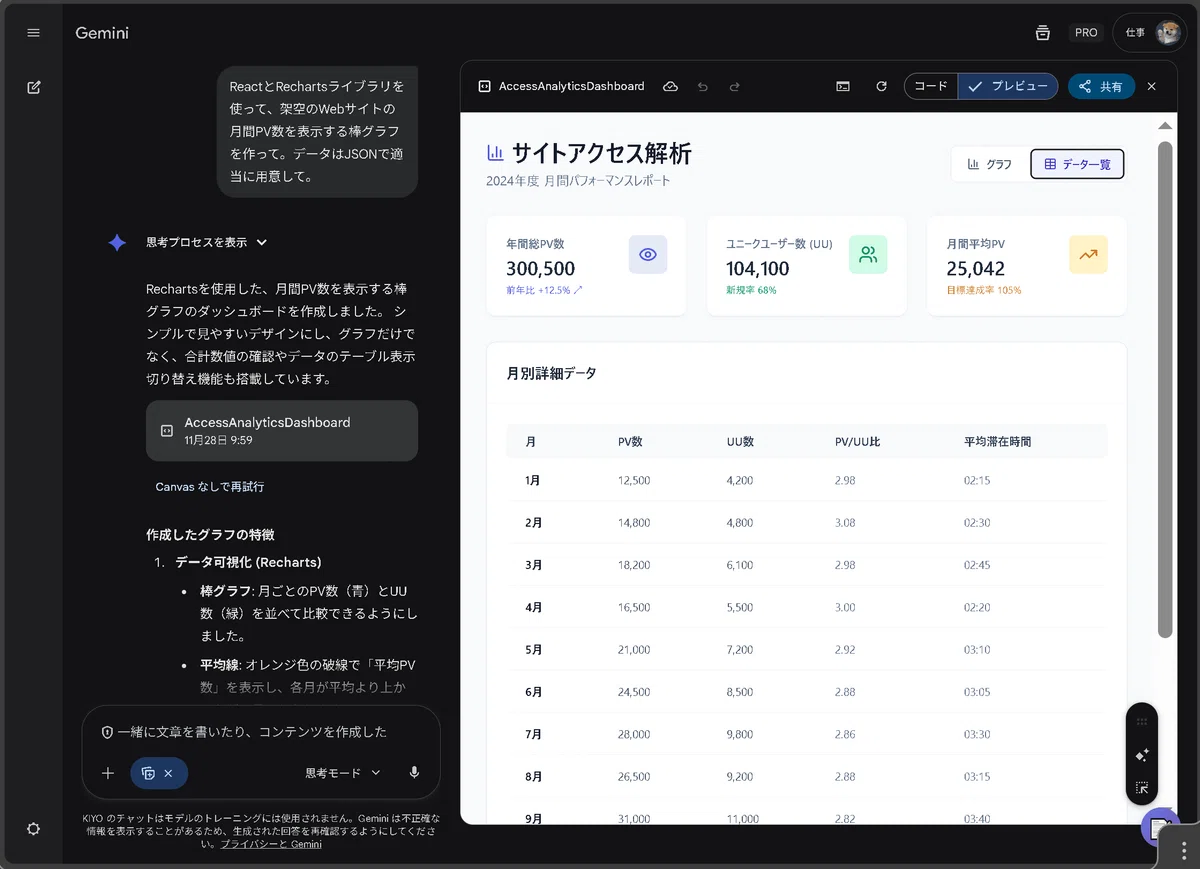Image resolution: width=1200 pixels, height=869 pixels.
Task: Click the 28,000 PV value for 7月
Action: 634,734
